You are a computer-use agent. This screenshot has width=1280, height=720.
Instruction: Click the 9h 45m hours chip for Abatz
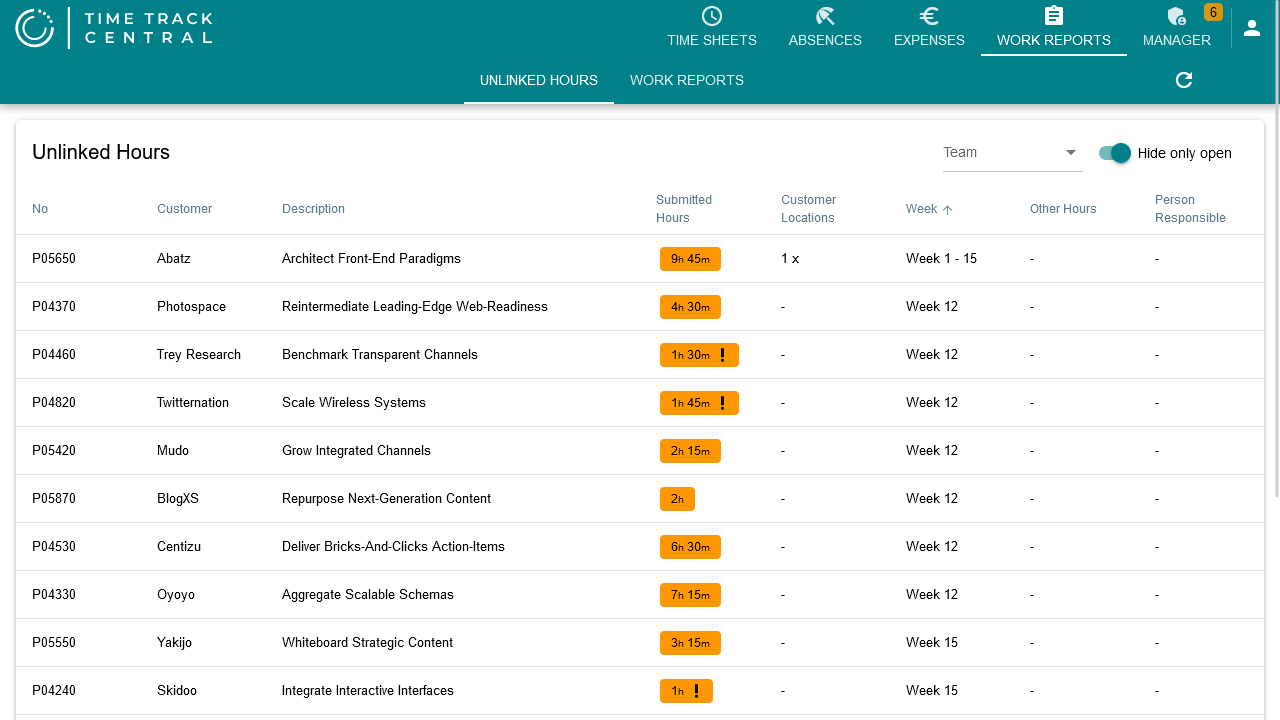(x=690, y=259)
